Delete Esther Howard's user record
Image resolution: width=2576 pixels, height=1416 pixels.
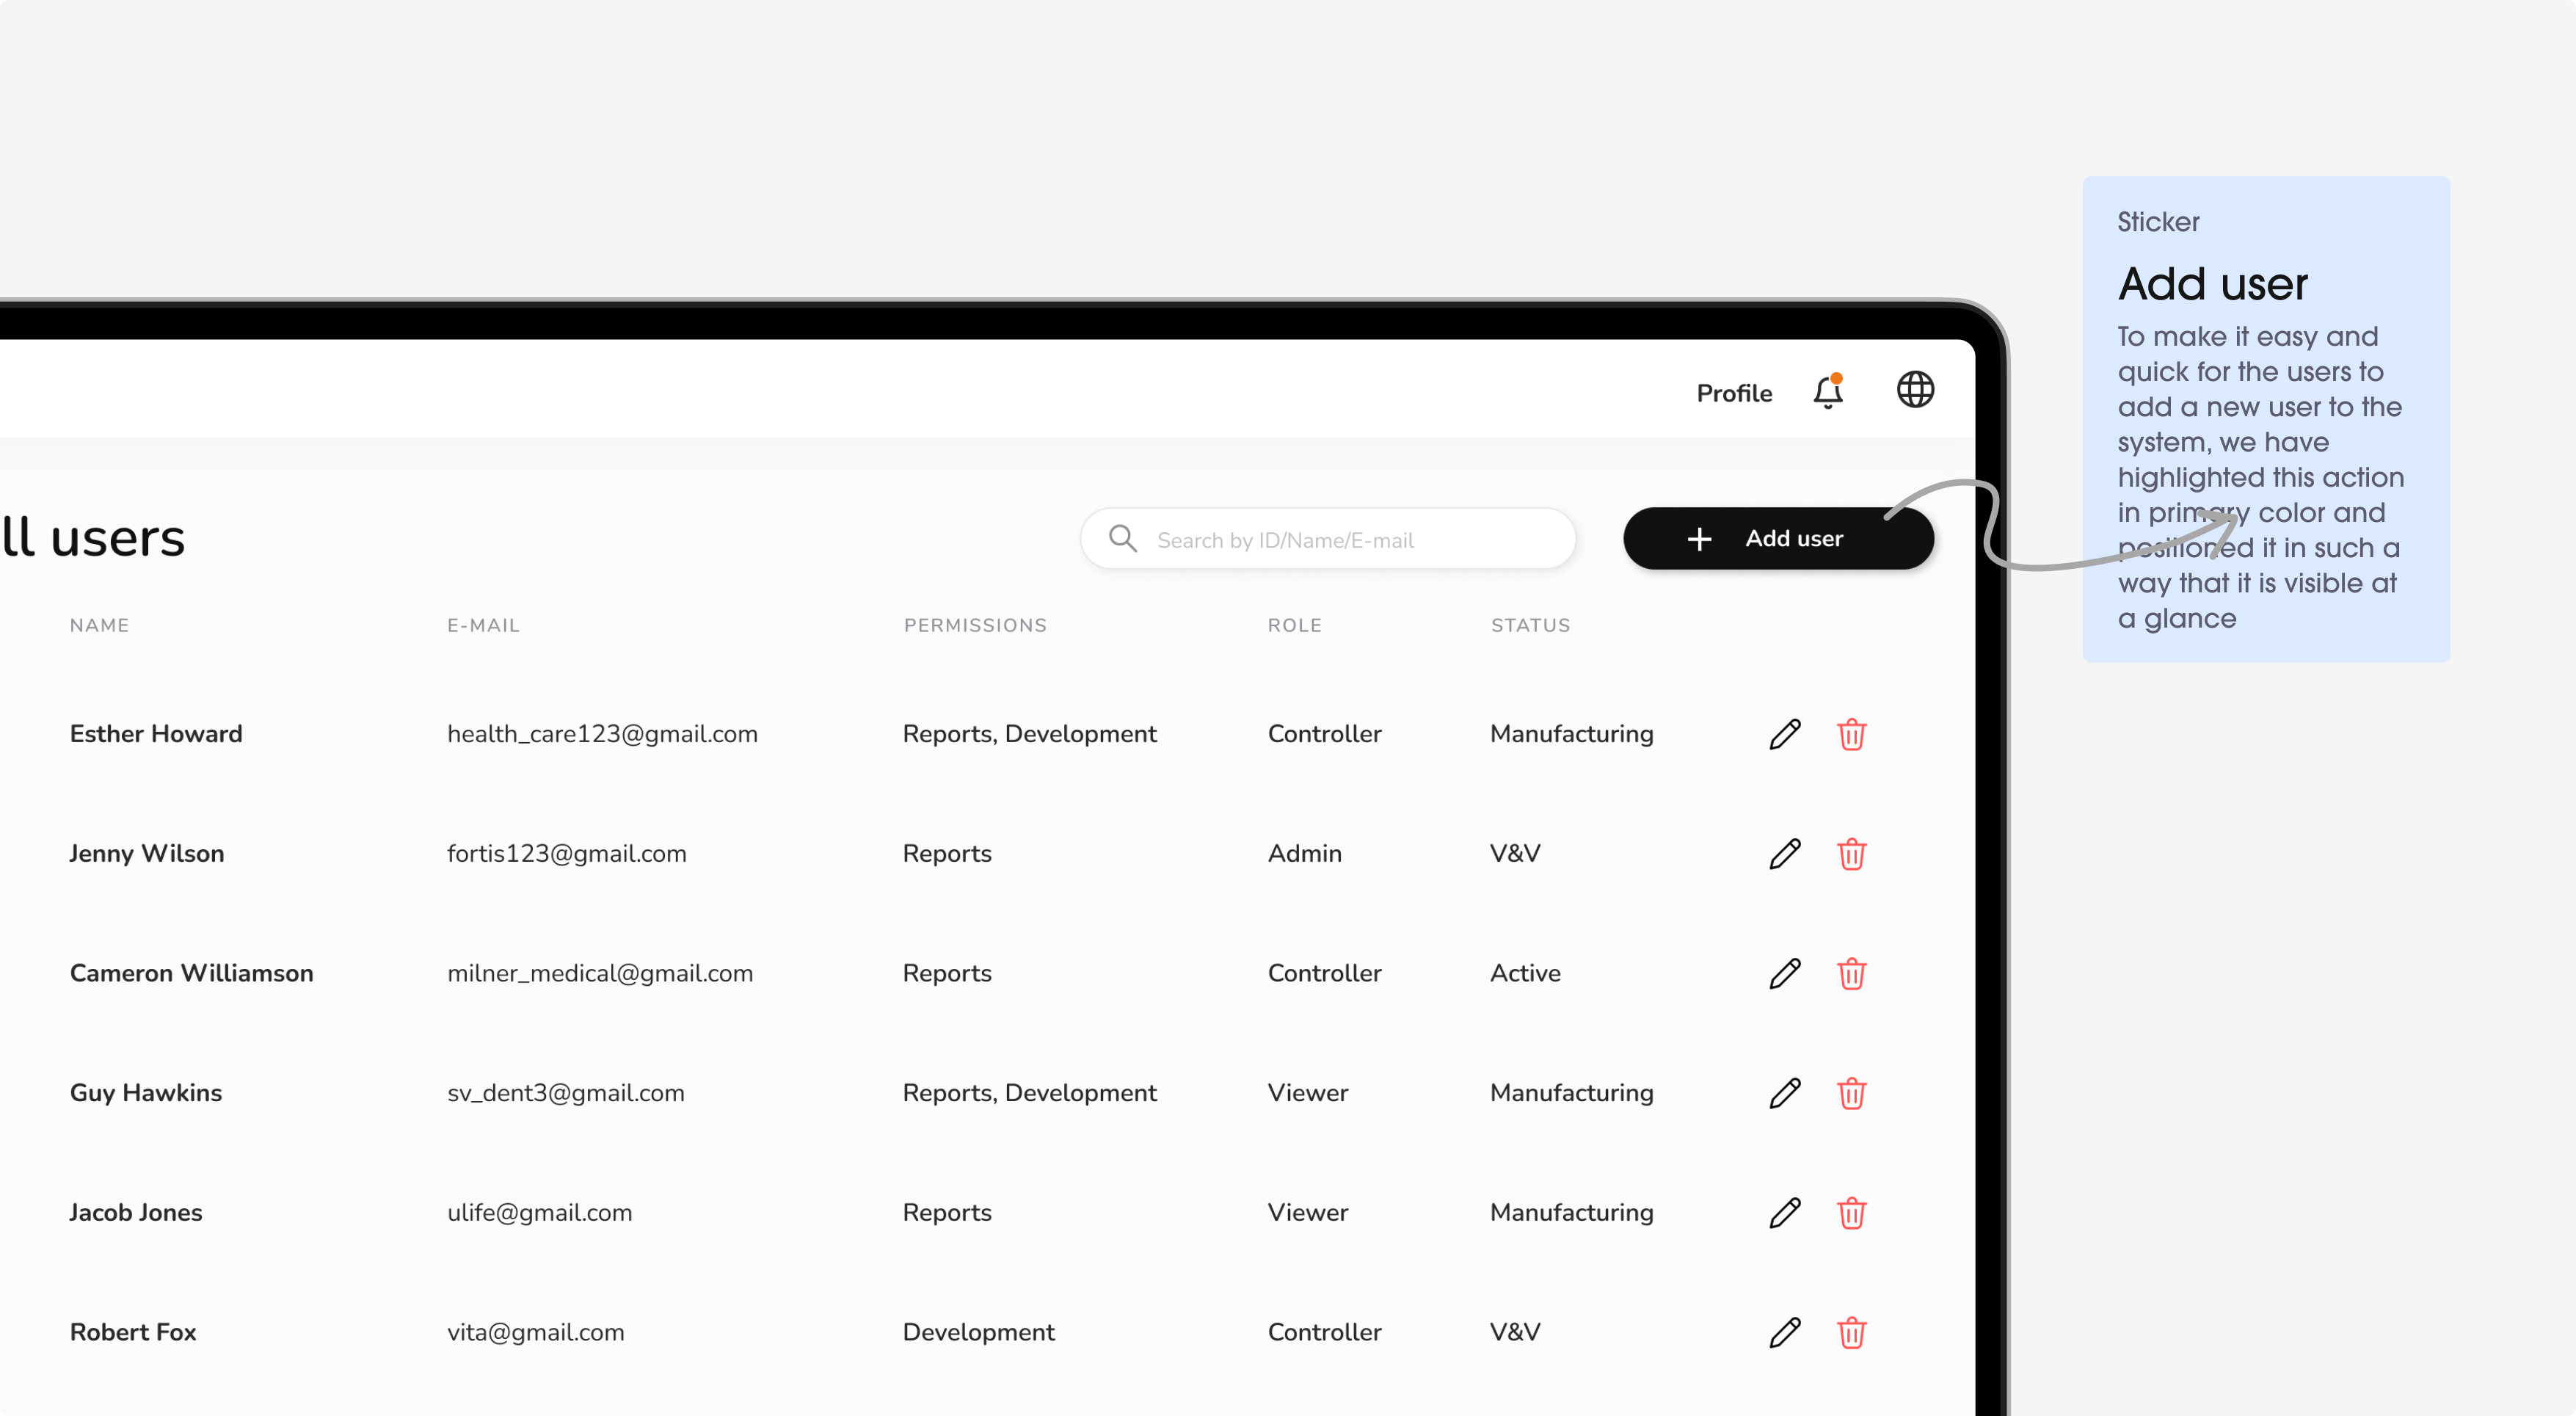(x=1851, y=734)
